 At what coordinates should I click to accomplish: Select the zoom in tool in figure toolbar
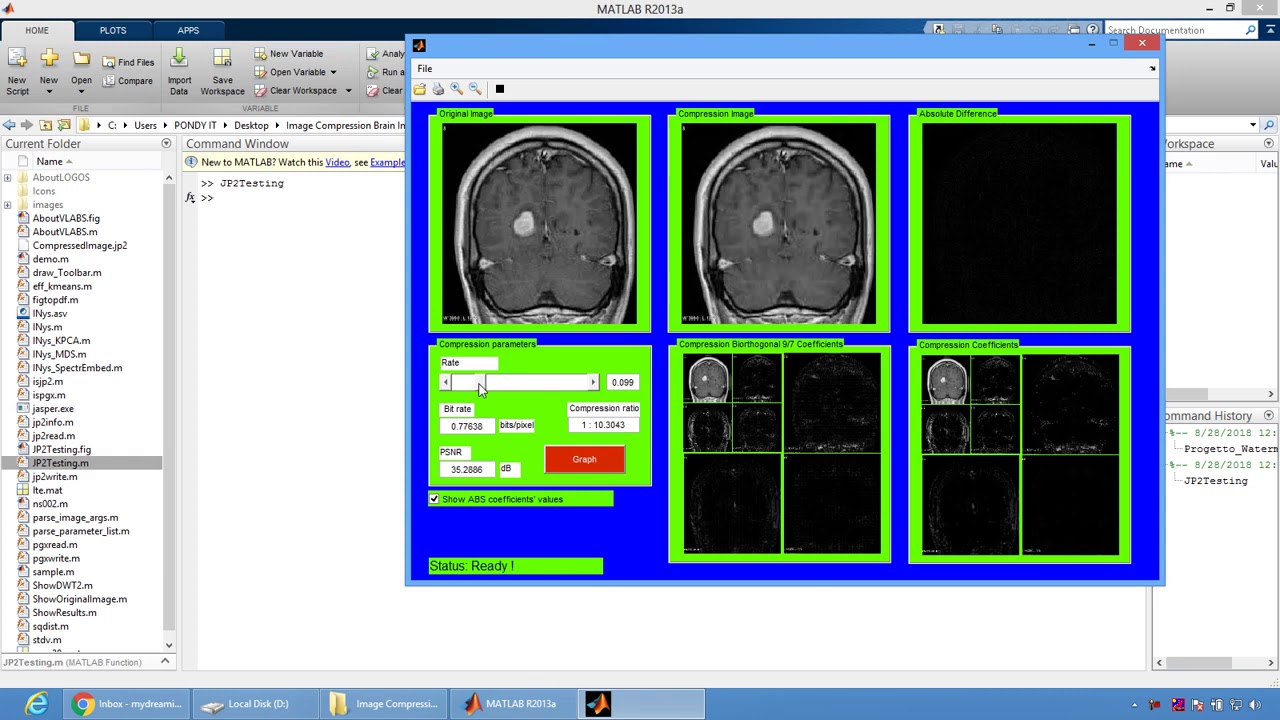pos(456,90)
